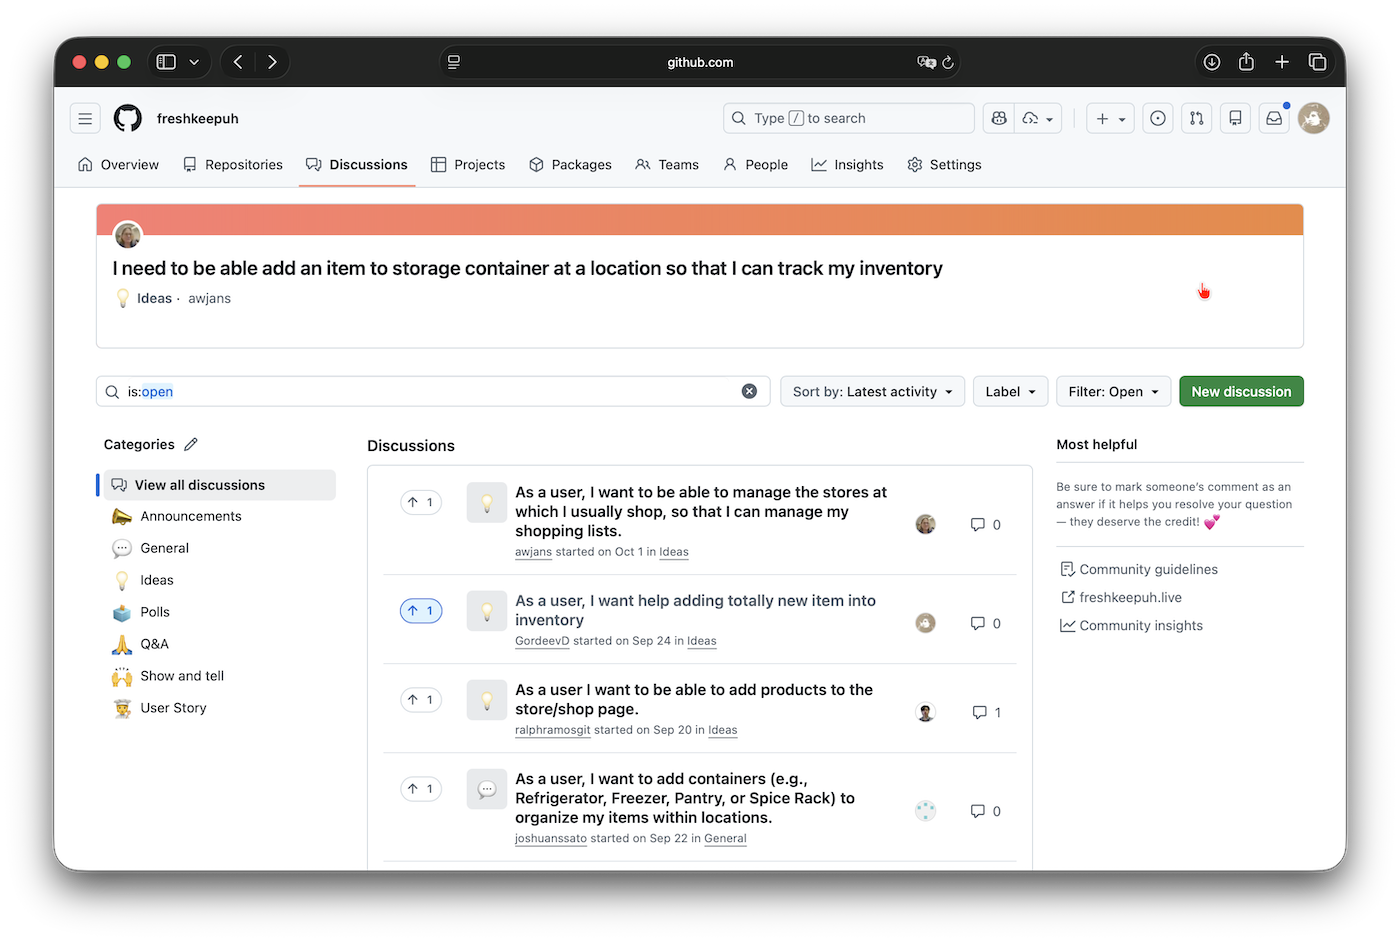Open the pull requests icon in the header
Screen dimensions: 1400x942
tap(1196, 118)
